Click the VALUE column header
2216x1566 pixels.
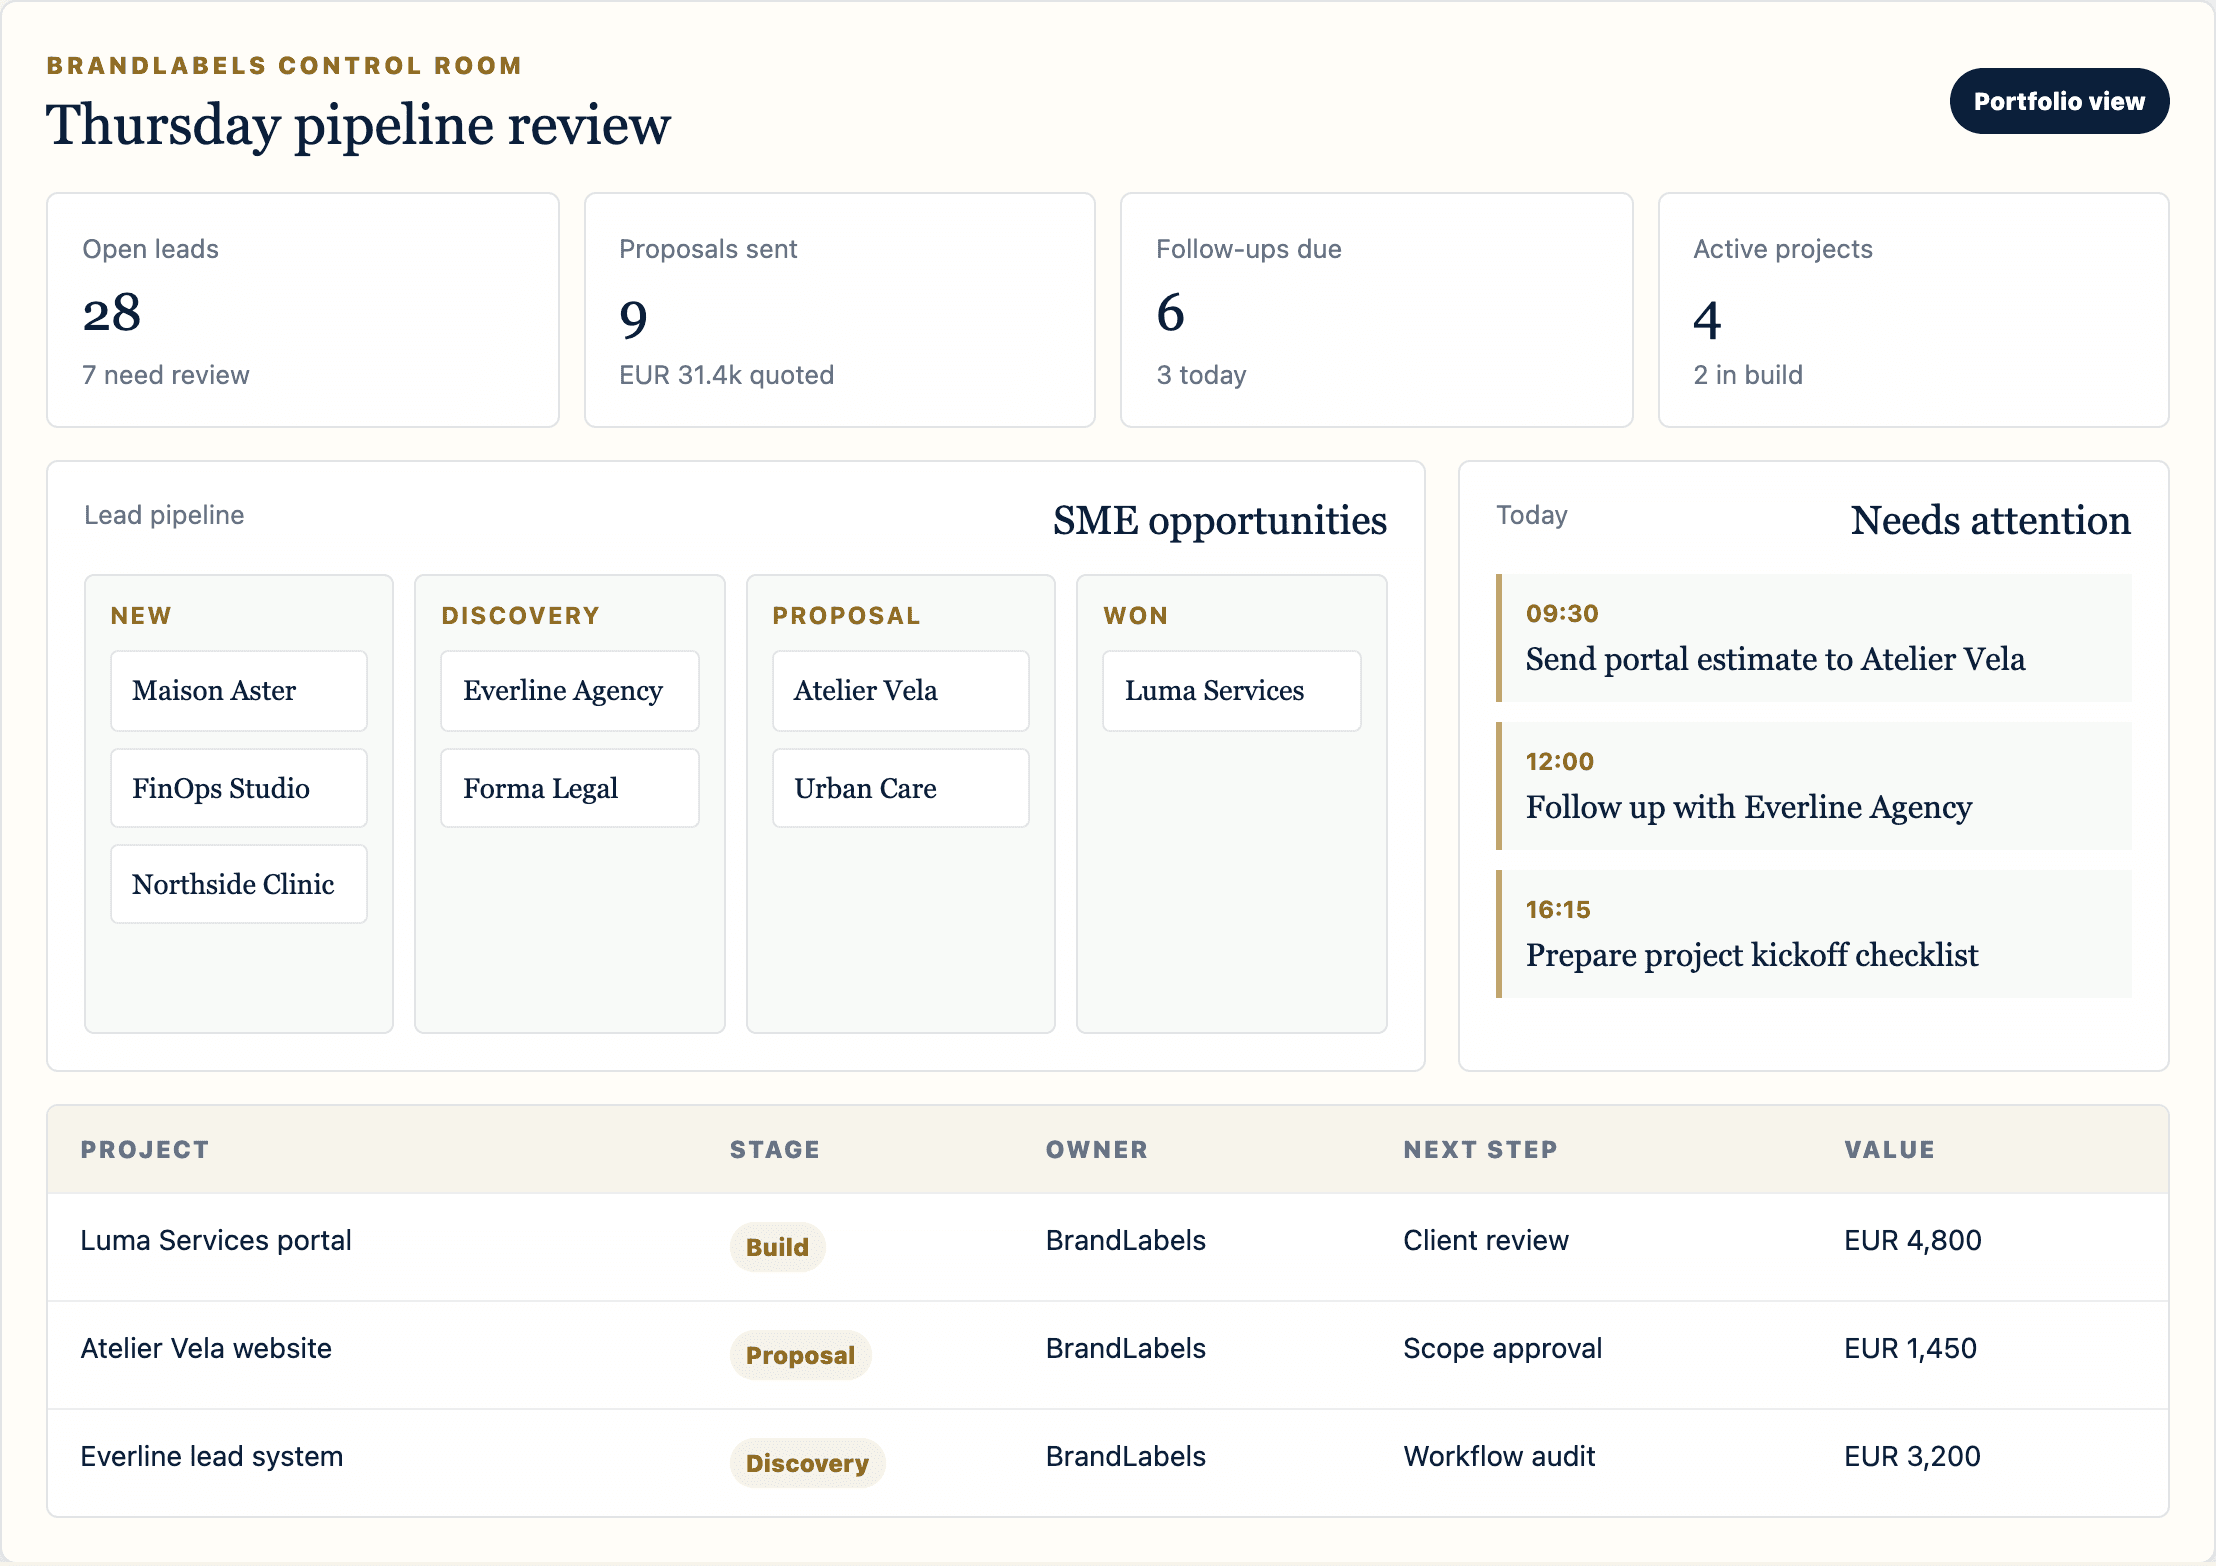click(x=1889, y=1149)
